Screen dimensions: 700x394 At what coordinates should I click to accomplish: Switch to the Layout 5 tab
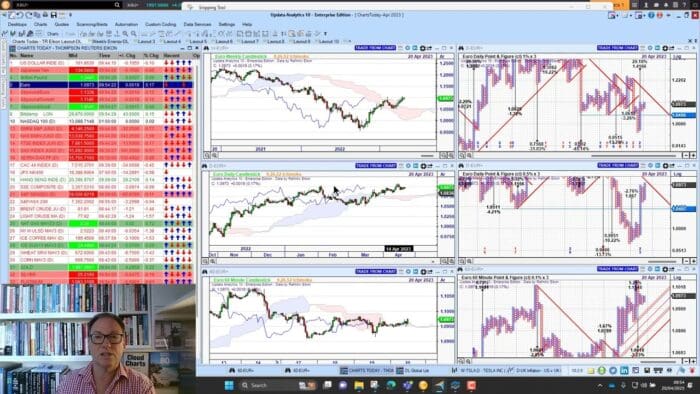tap(197, 41)
